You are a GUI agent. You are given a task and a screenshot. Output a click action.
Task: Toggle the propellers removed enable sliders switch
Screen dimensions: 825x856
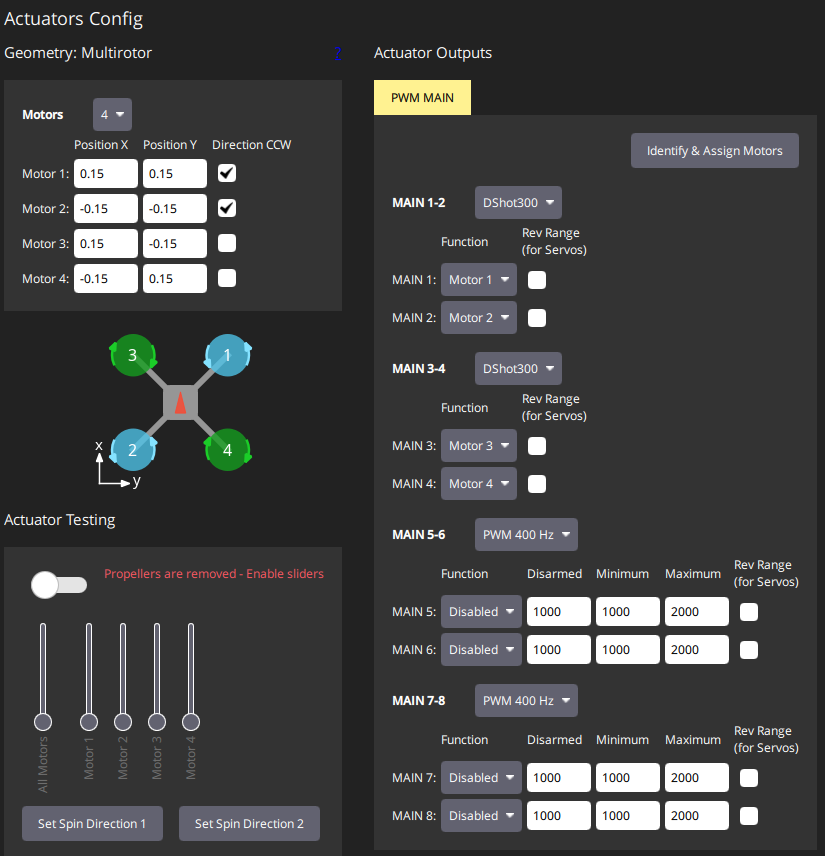pos(58,585)
